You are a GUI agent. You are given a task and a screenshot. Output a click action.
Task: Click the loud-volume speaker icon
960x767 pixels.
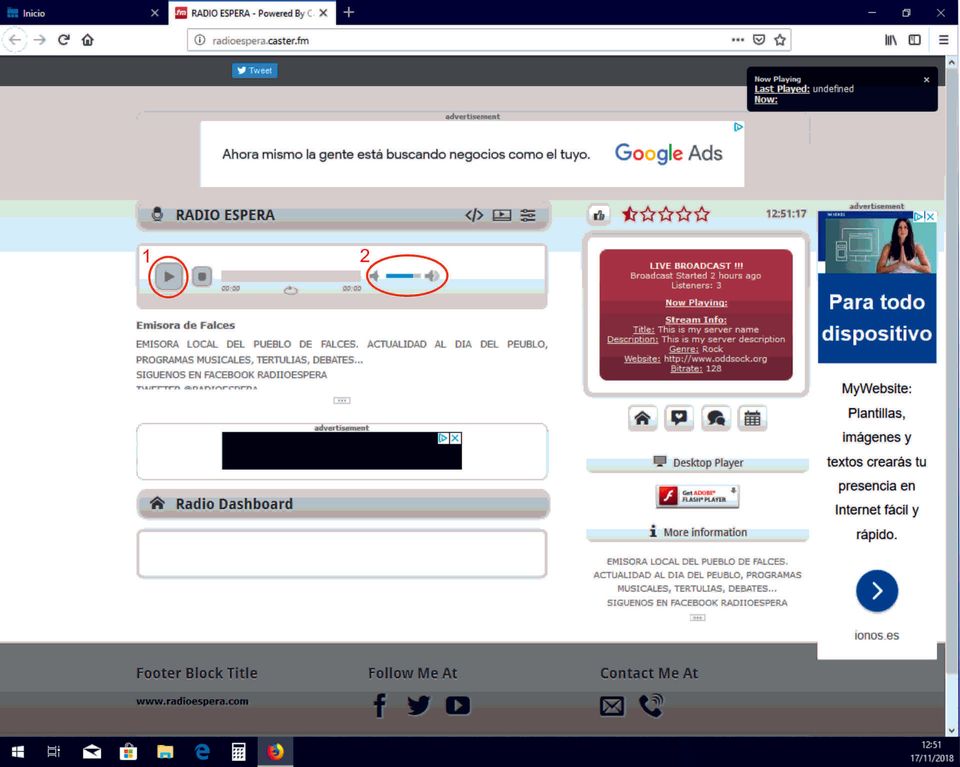pos(432,276)
